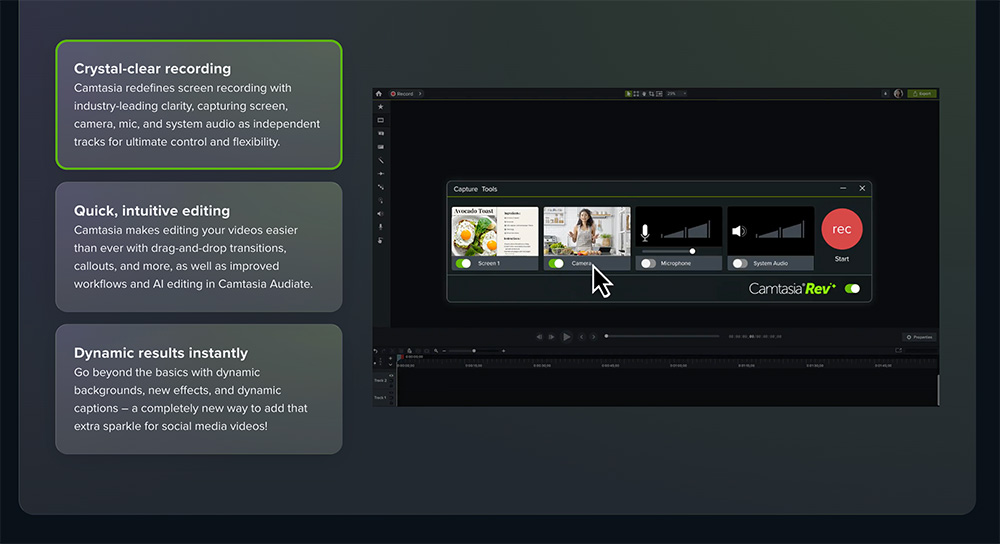Screen dimensions: 1000x544
Task: Open Voice narration microphone sidebar icon
Action: [381, 226]
